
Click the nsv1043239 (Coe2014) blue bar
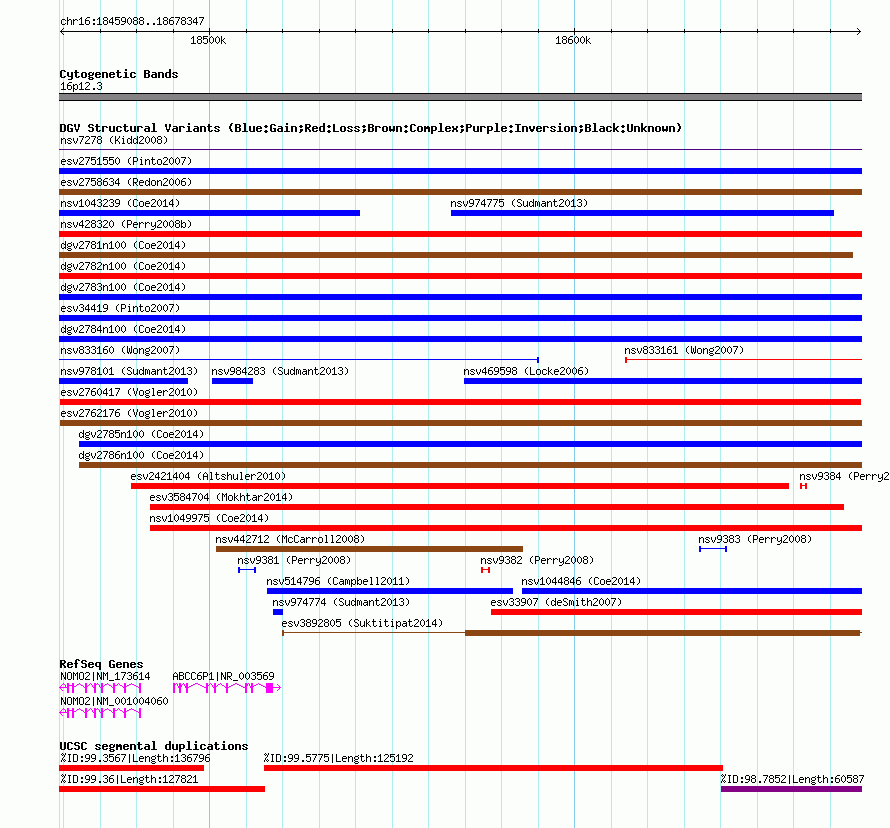(209, 213)
